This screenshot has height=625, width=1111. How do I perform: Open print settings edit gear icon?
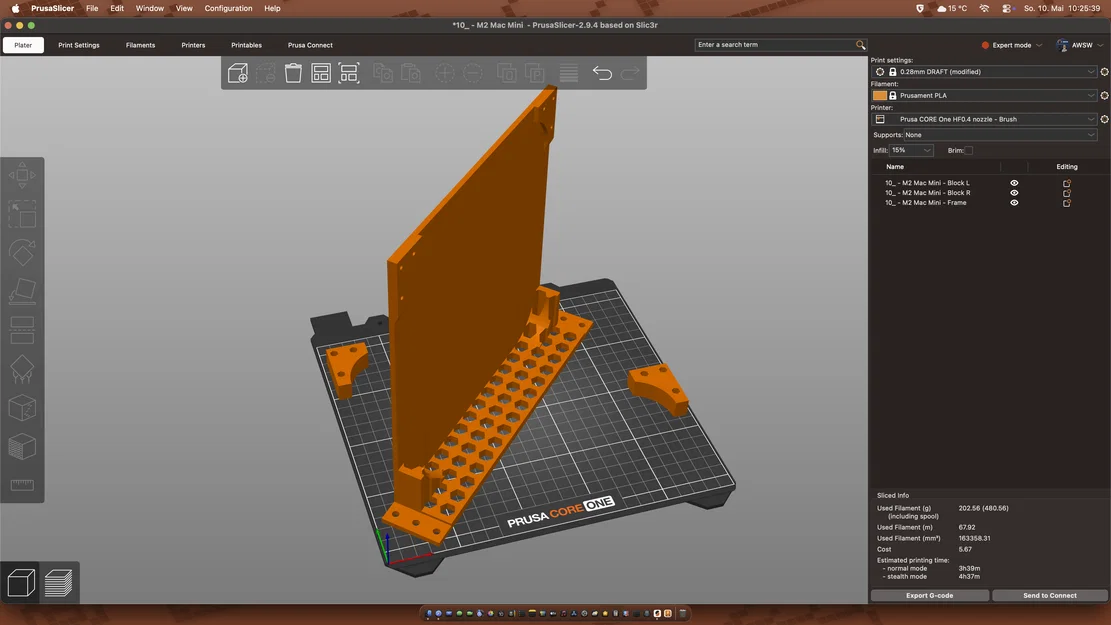pyautogui.click(x=1104, y=72)
